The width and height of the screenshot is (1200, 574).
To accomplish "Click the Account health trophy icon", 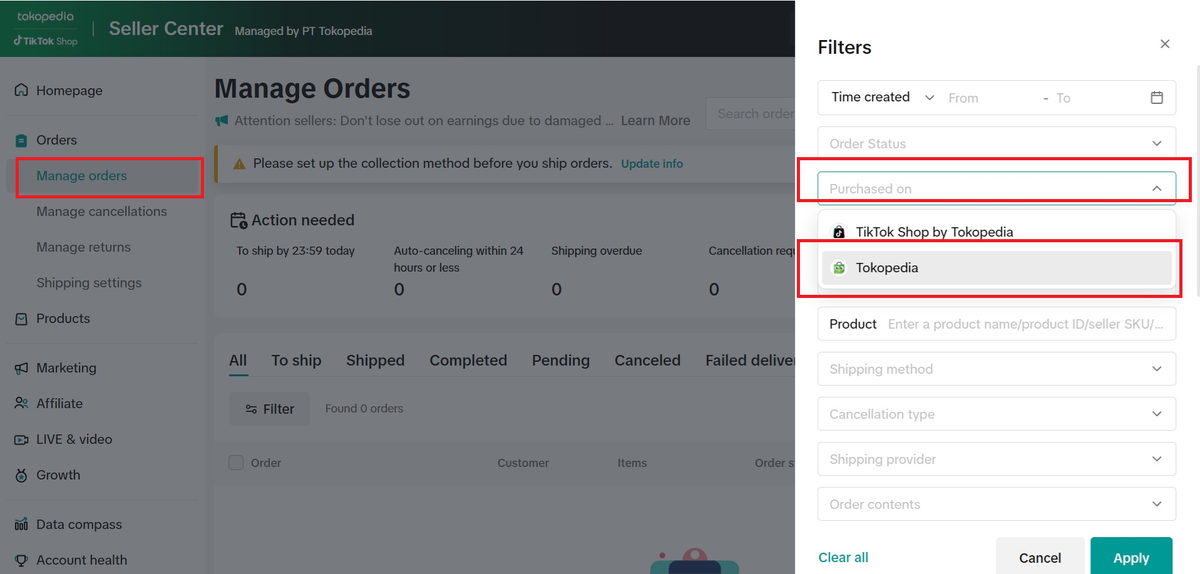I will 21,560.
